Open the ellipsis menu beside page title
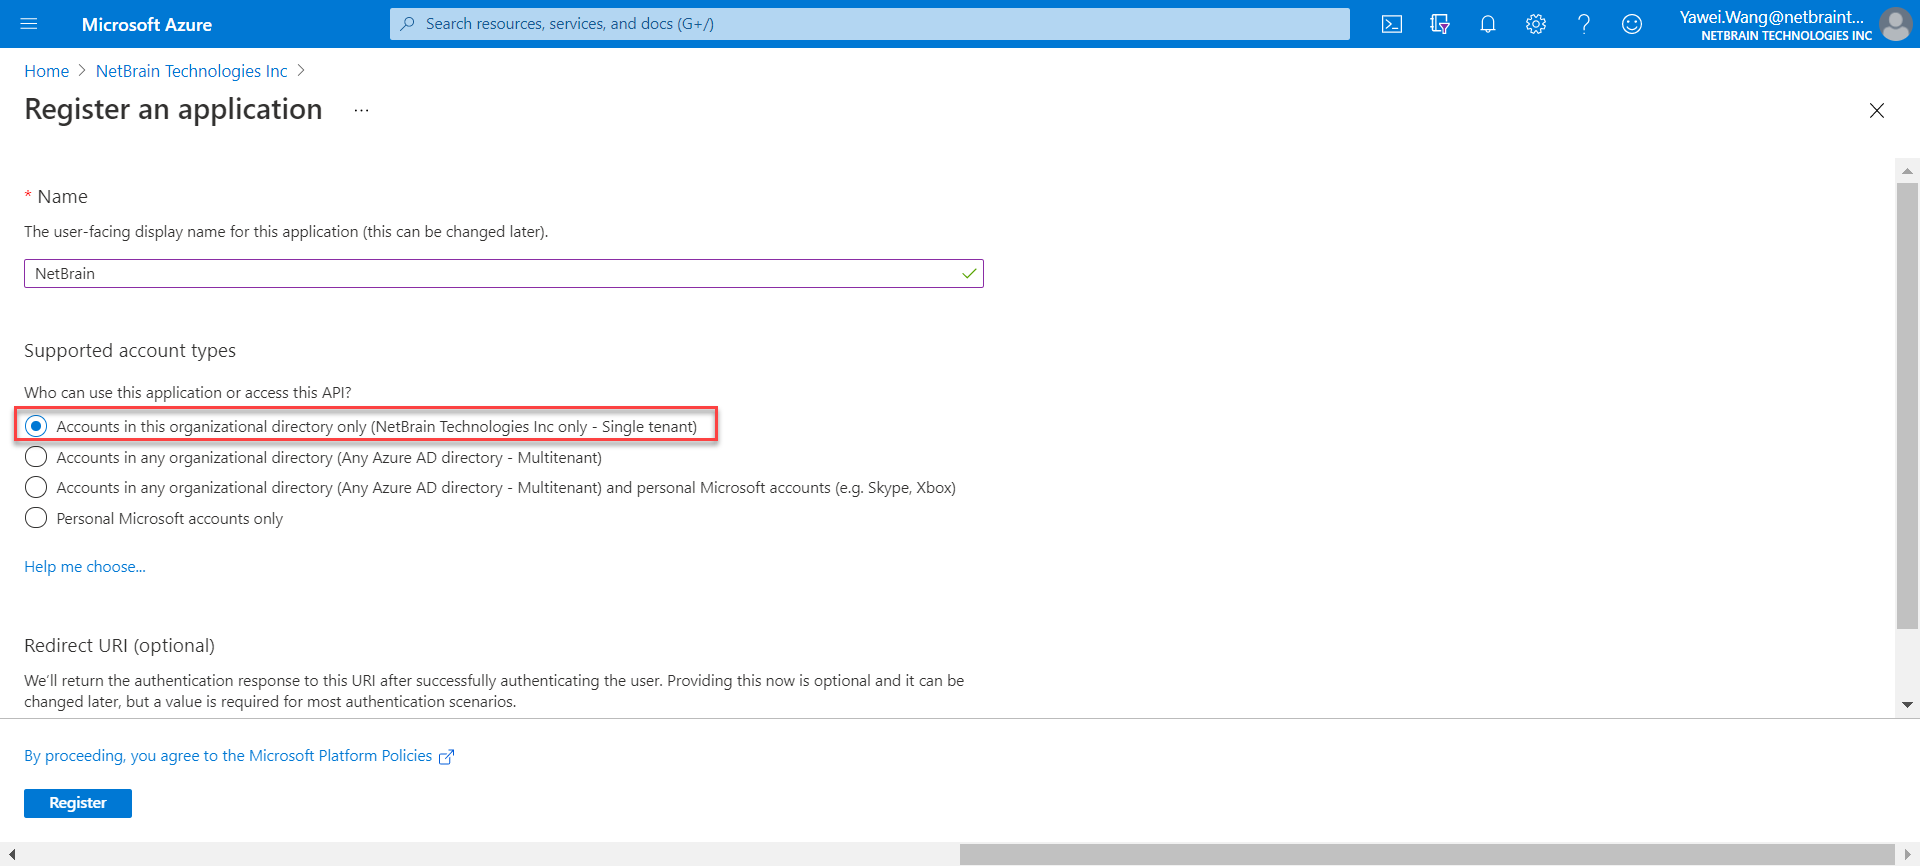 pos(361,110)
